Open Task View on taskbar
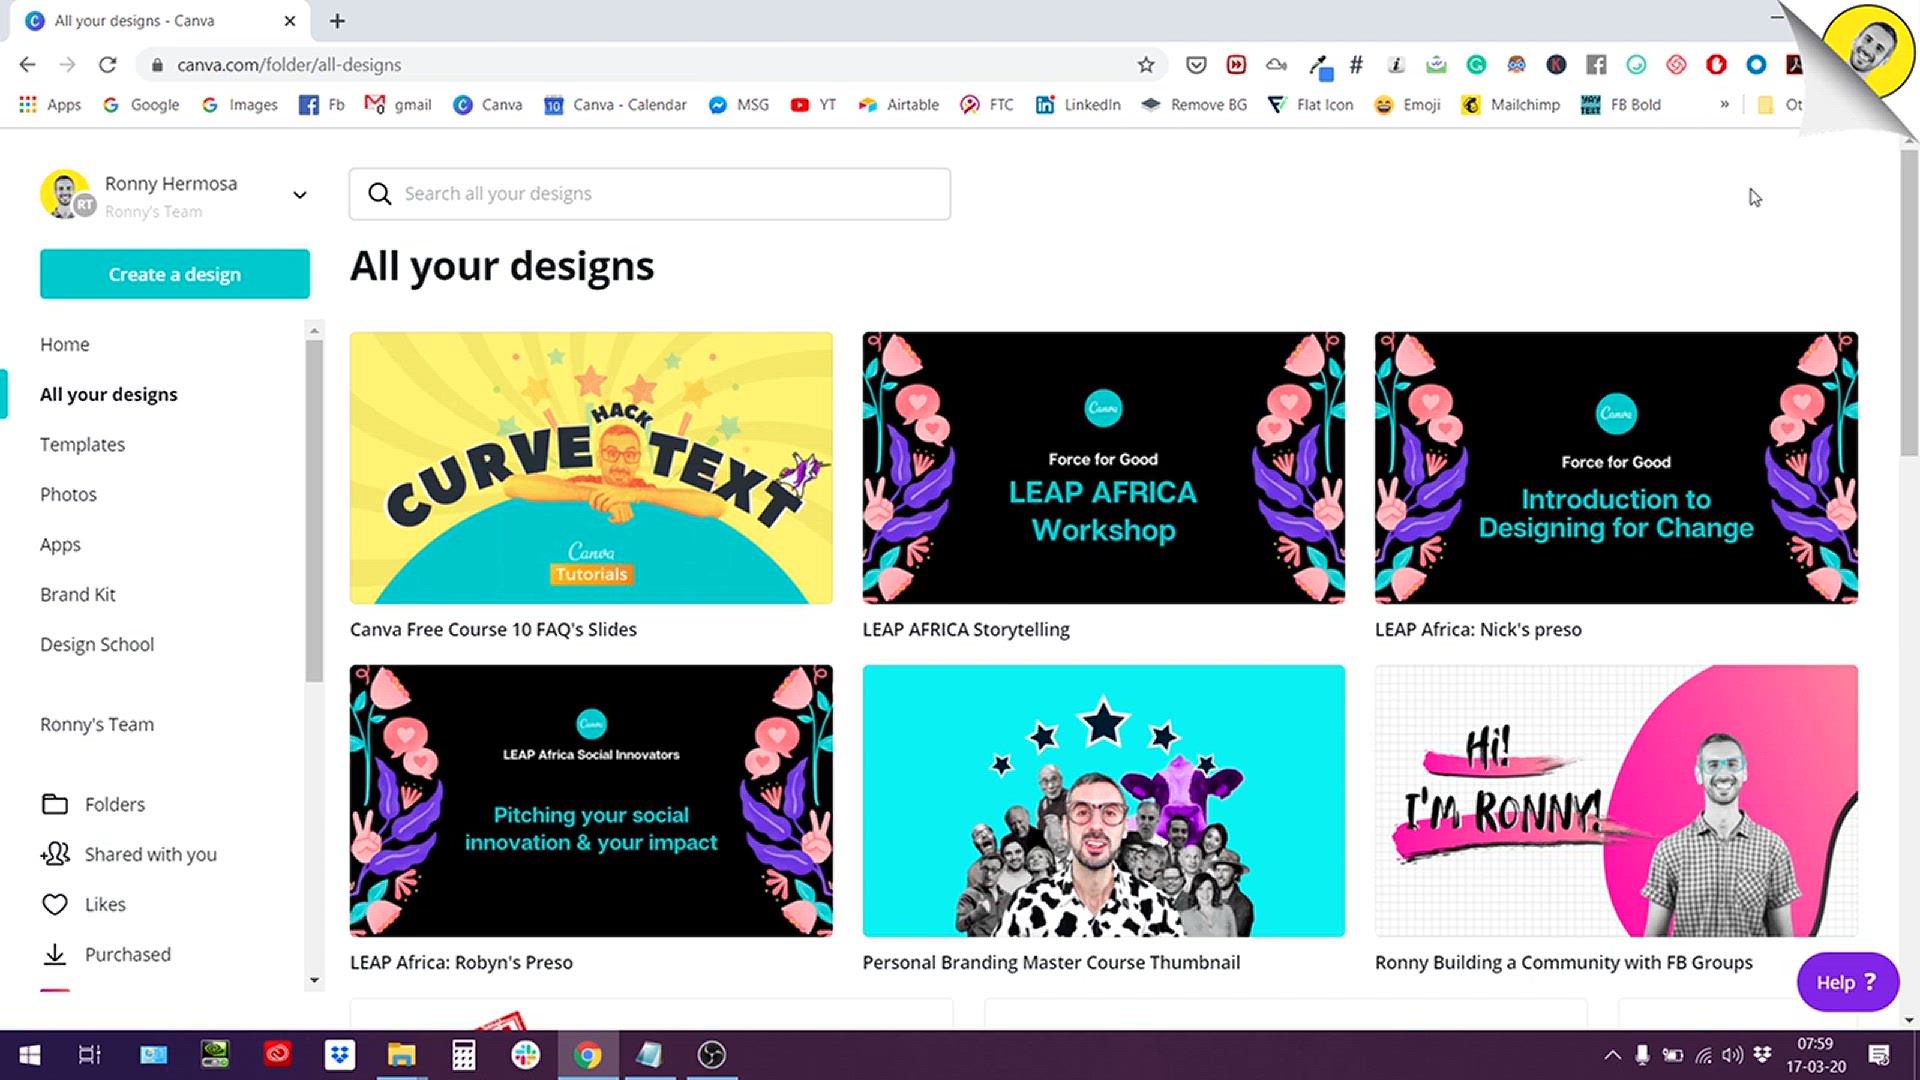This screenshot has width=1920, height=1080. pyautogui.click(x=89, y=1055)
